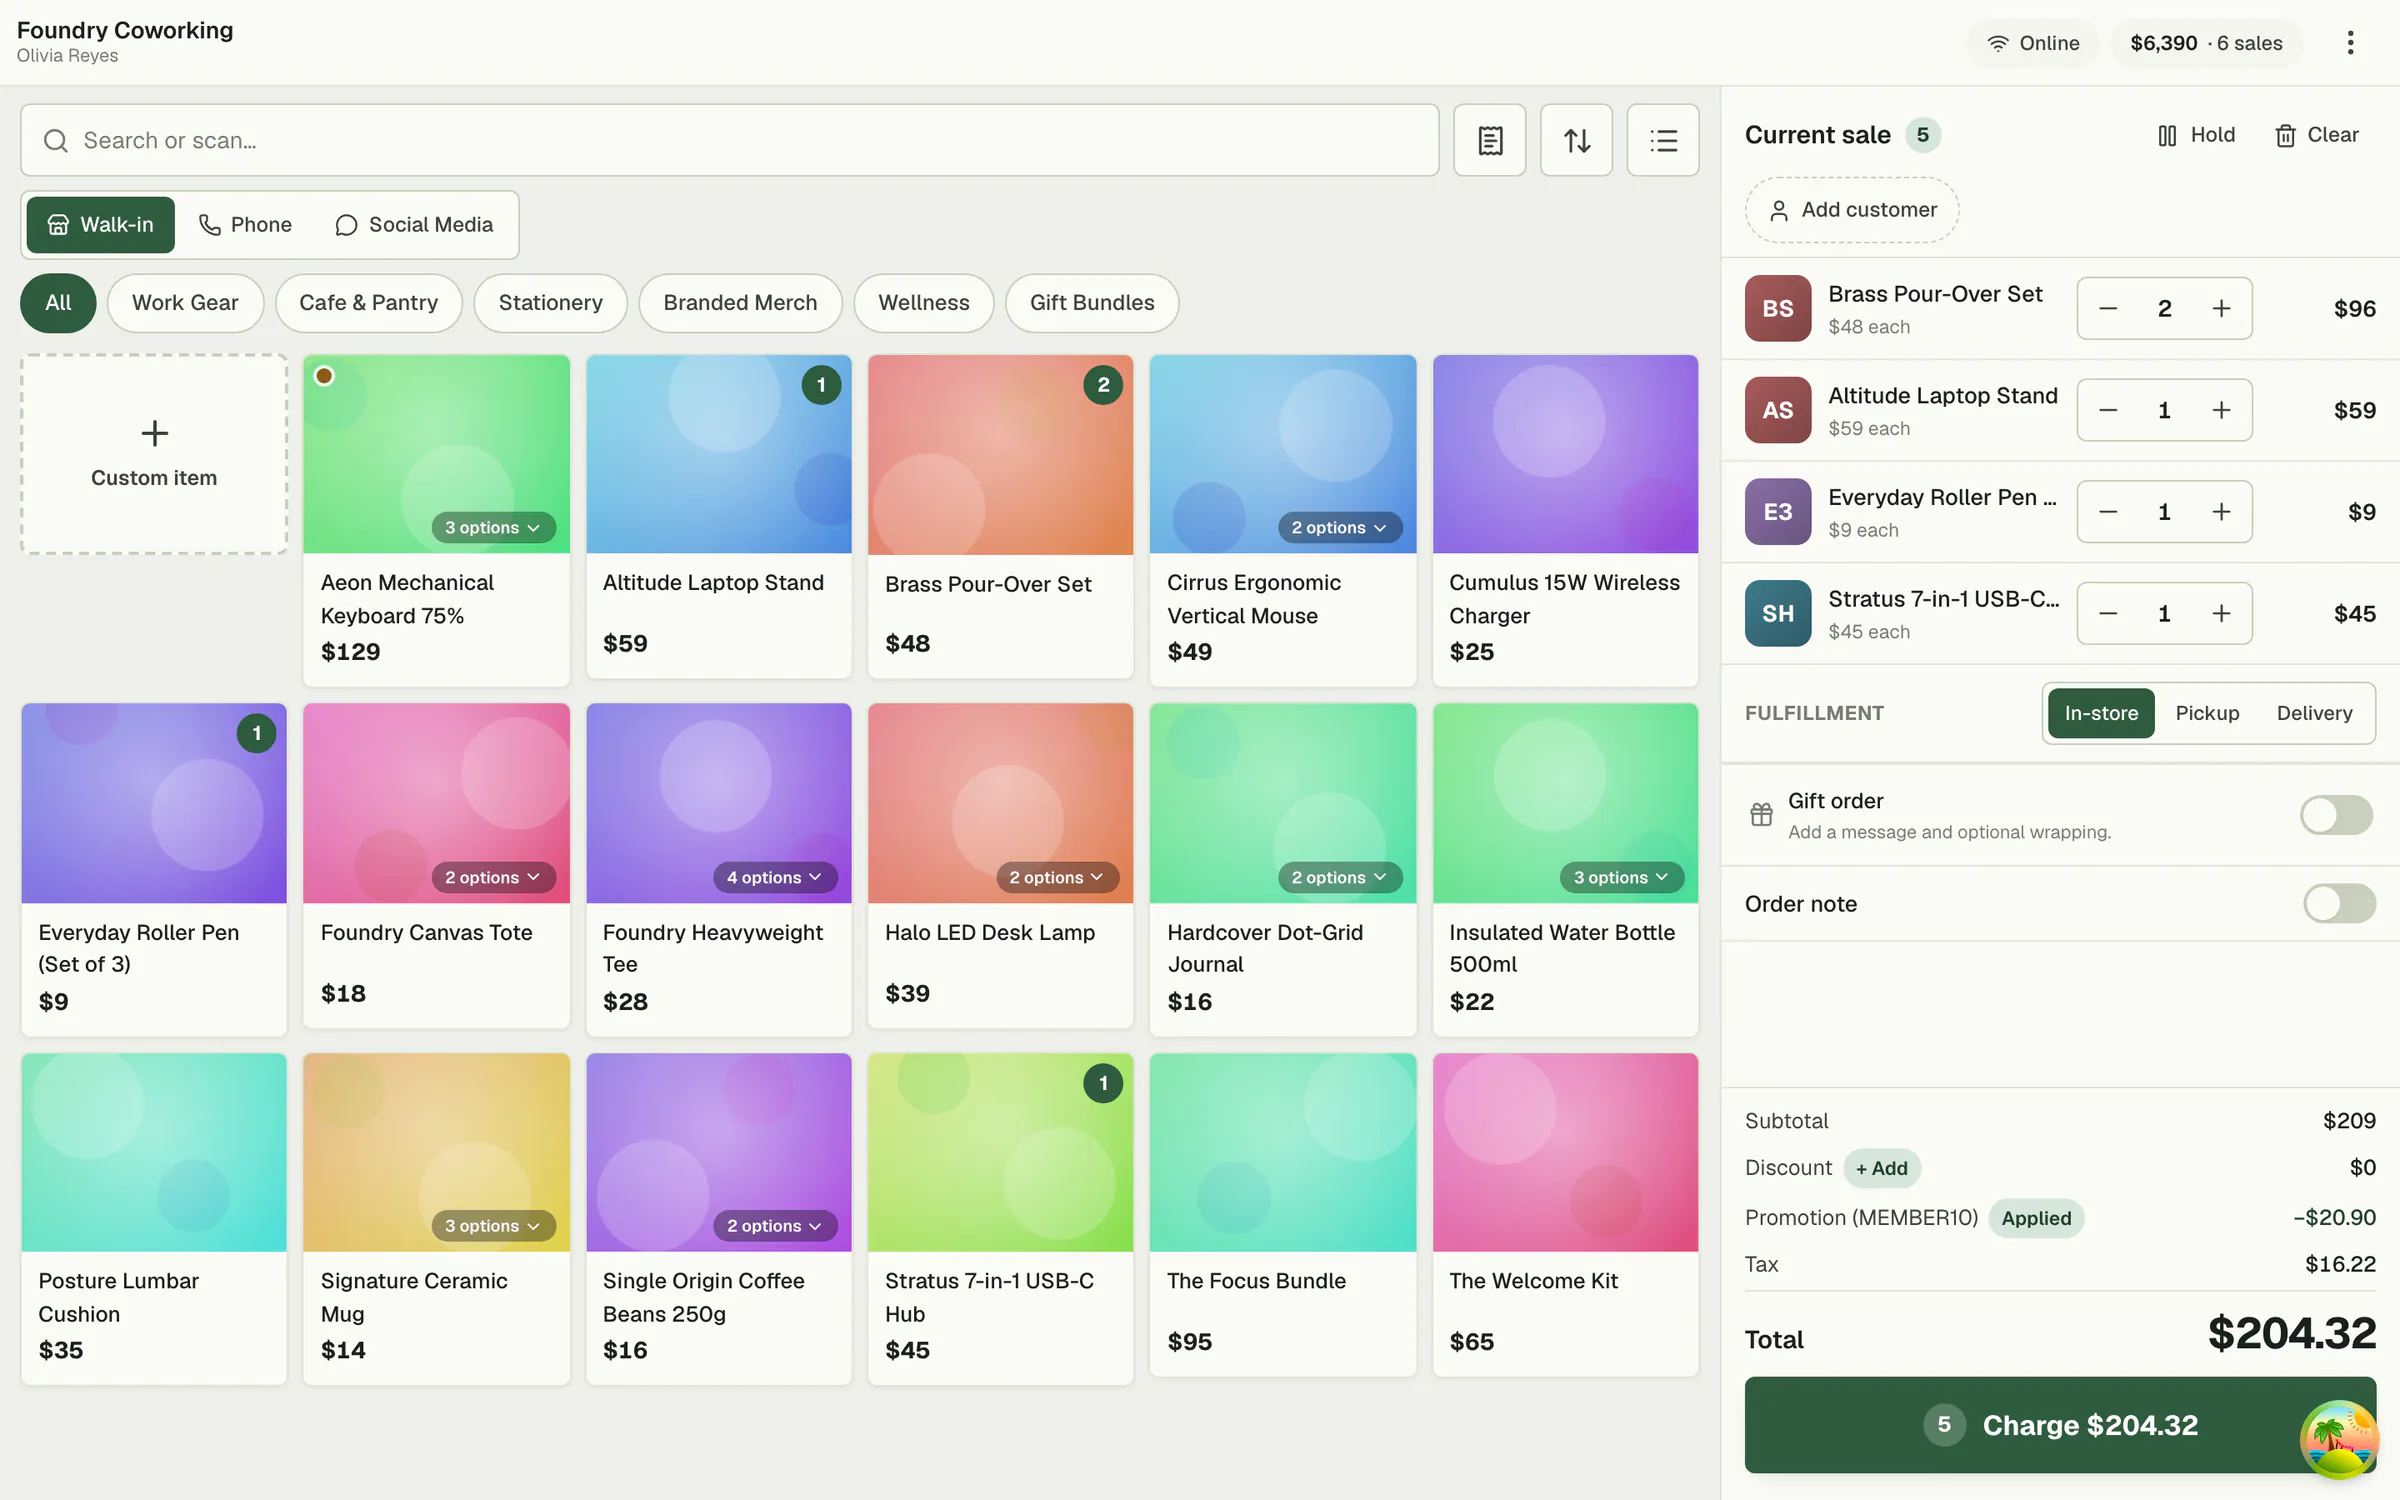Open the Stationery category

550,303
